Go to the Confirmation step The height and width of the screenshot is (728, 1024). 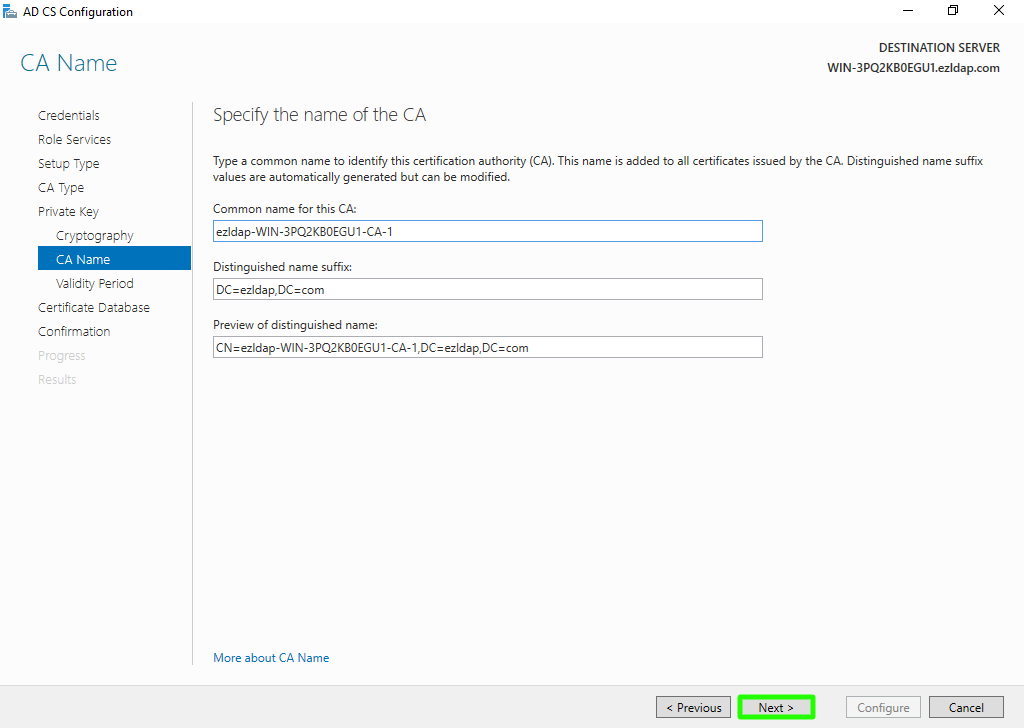74,332
